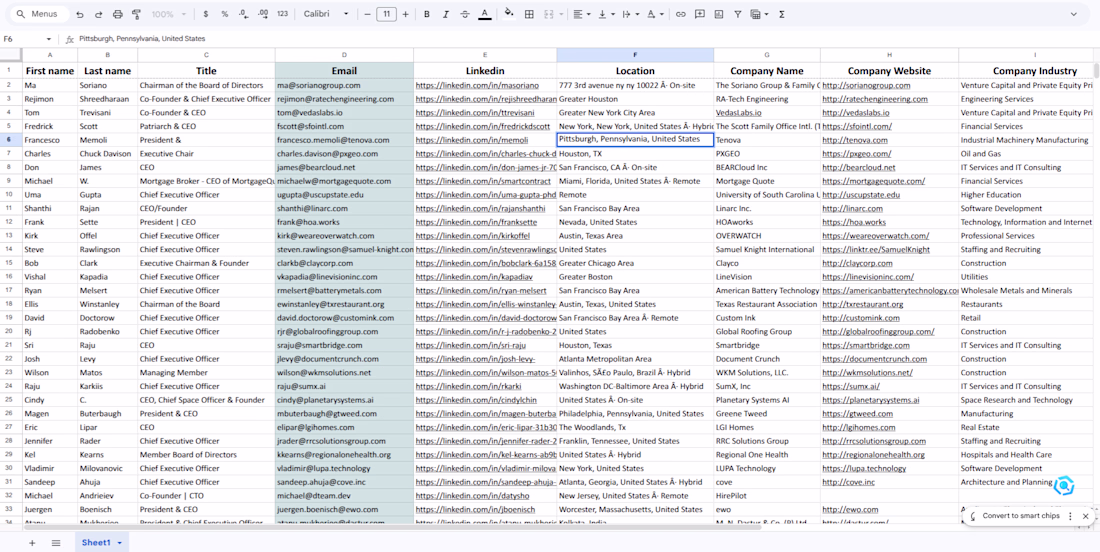1100x552 pixels.
Task: Open the Calibri font dropdown
Action: pos(327,15)
